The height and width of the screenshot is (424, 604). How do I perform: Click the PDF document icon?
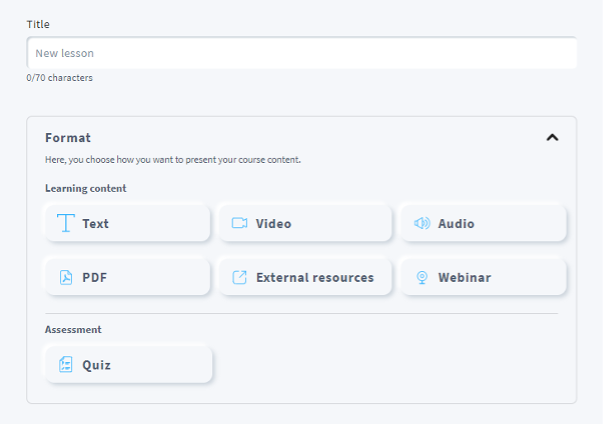66,278
